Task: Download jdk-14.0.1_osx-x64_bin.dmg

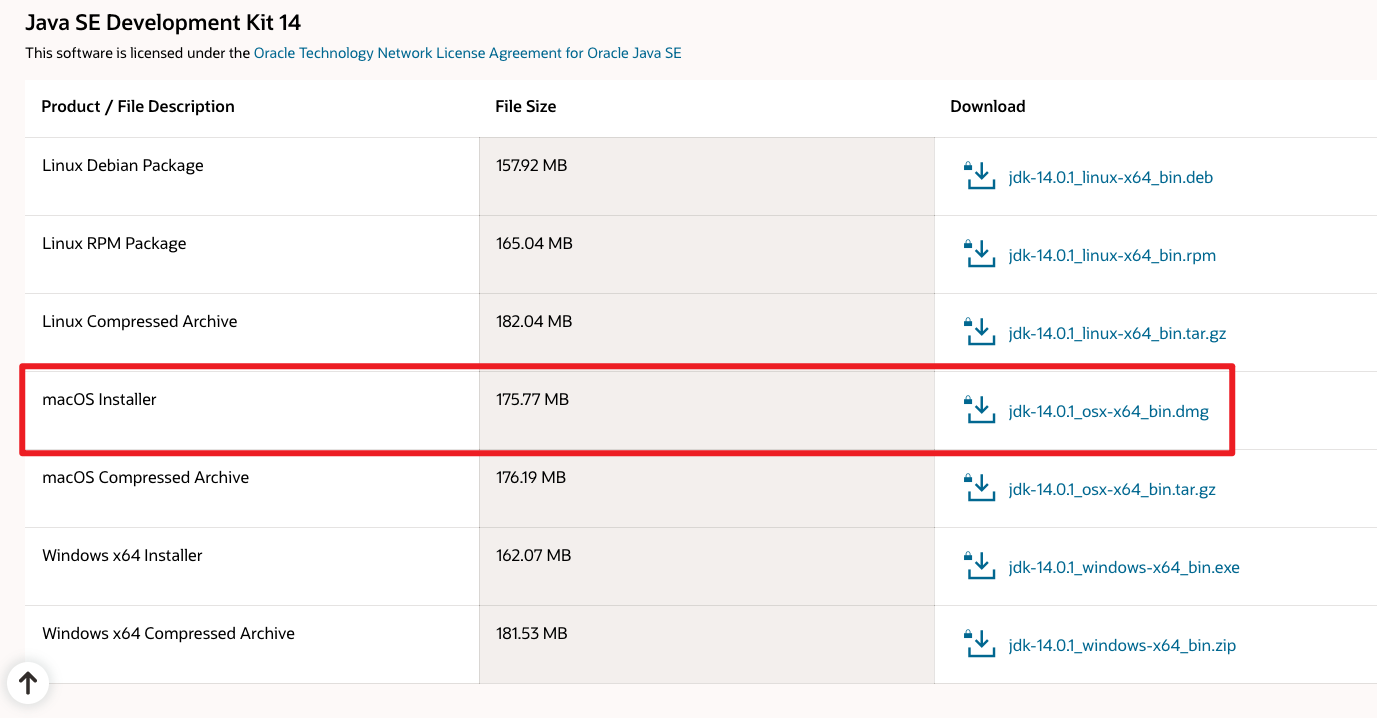Action: [1109, 411]
